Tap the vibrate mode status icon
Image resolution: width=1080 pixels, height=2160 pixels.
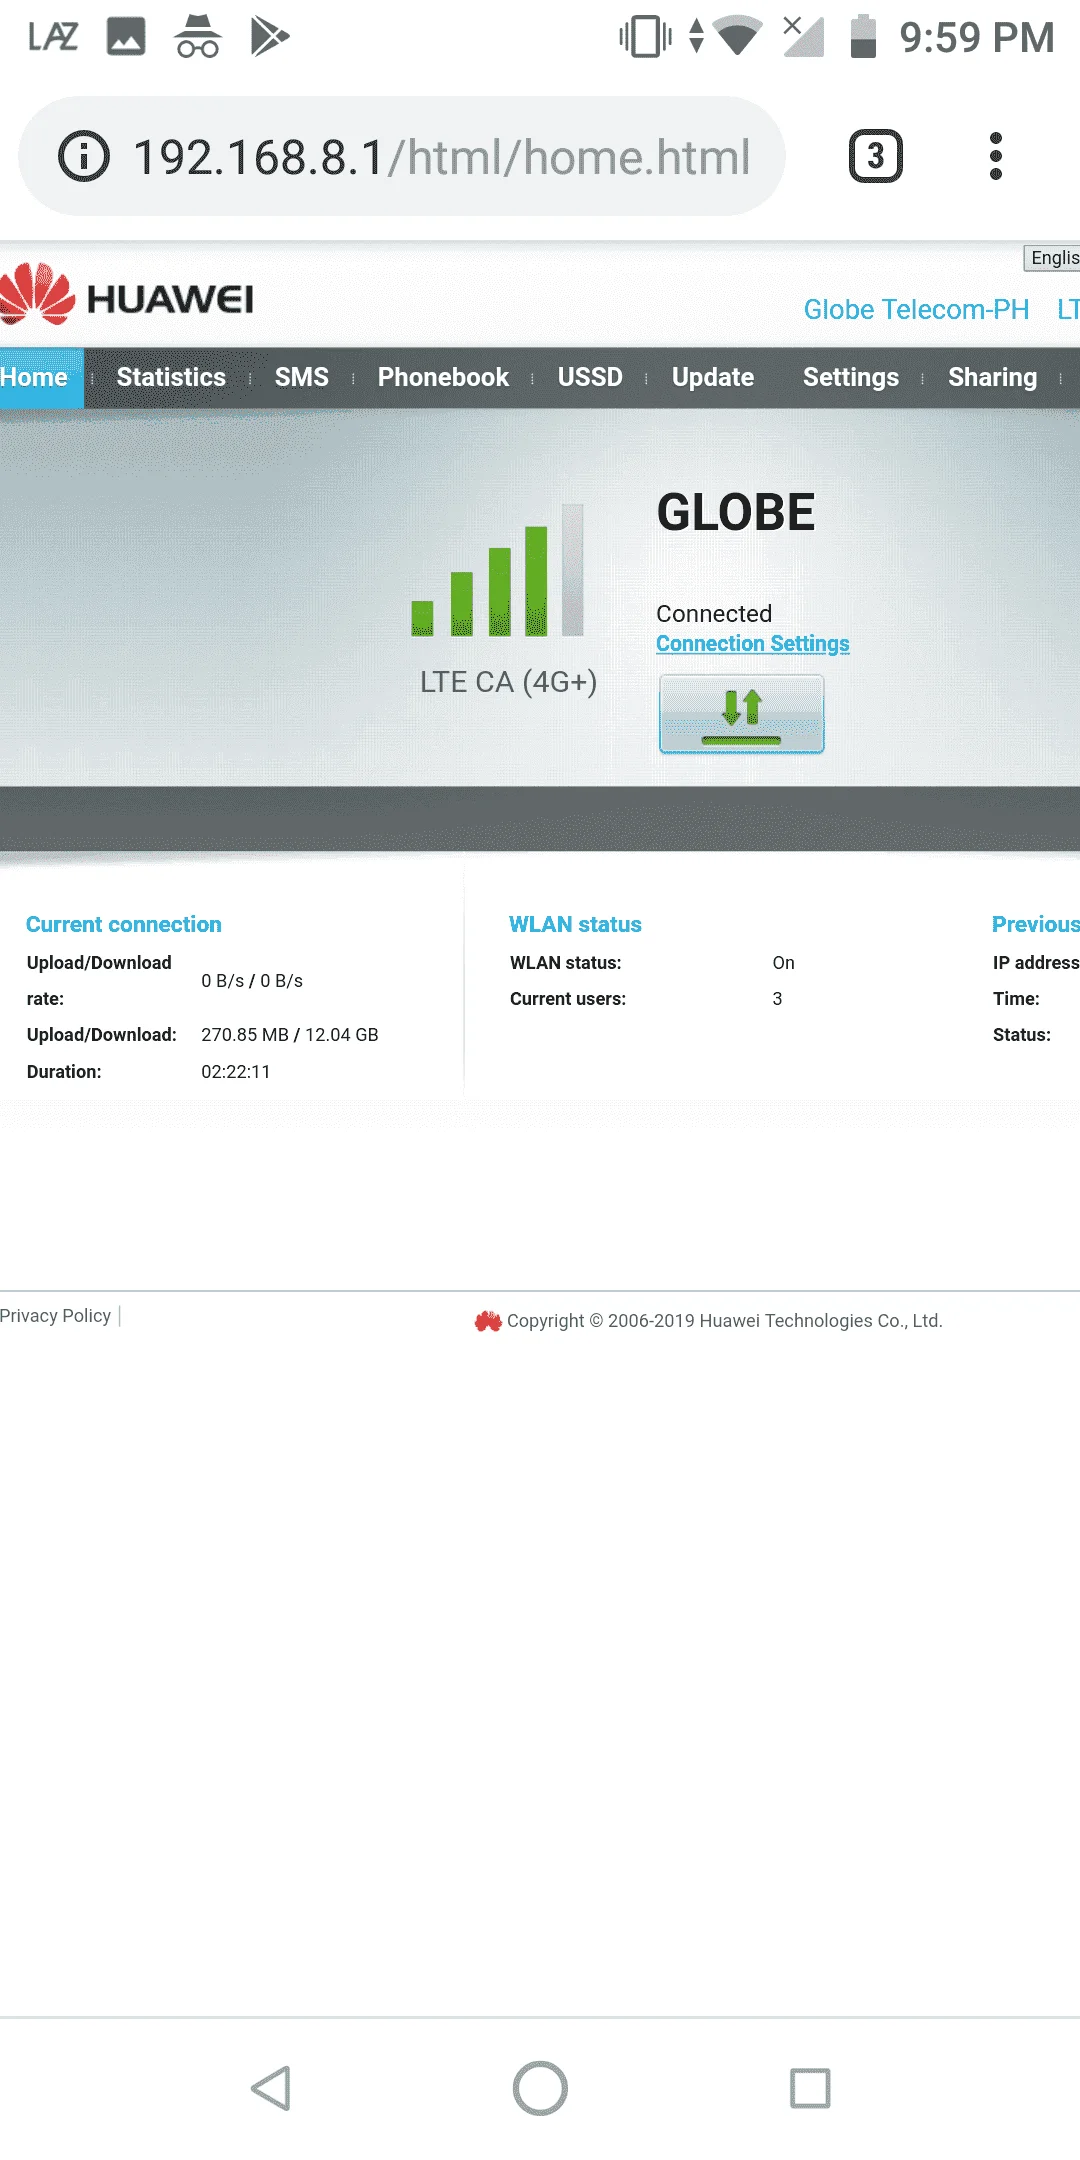tap(645, 37)
